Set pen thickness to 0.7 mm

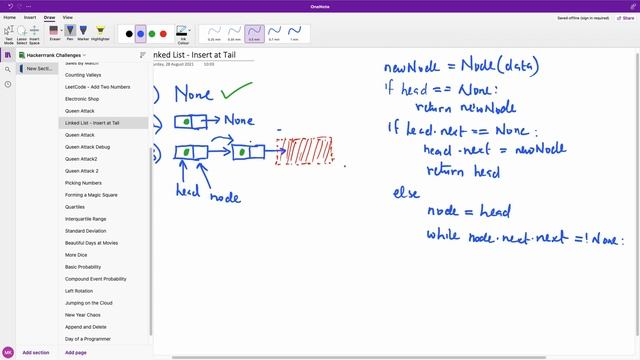click(274, 33)
